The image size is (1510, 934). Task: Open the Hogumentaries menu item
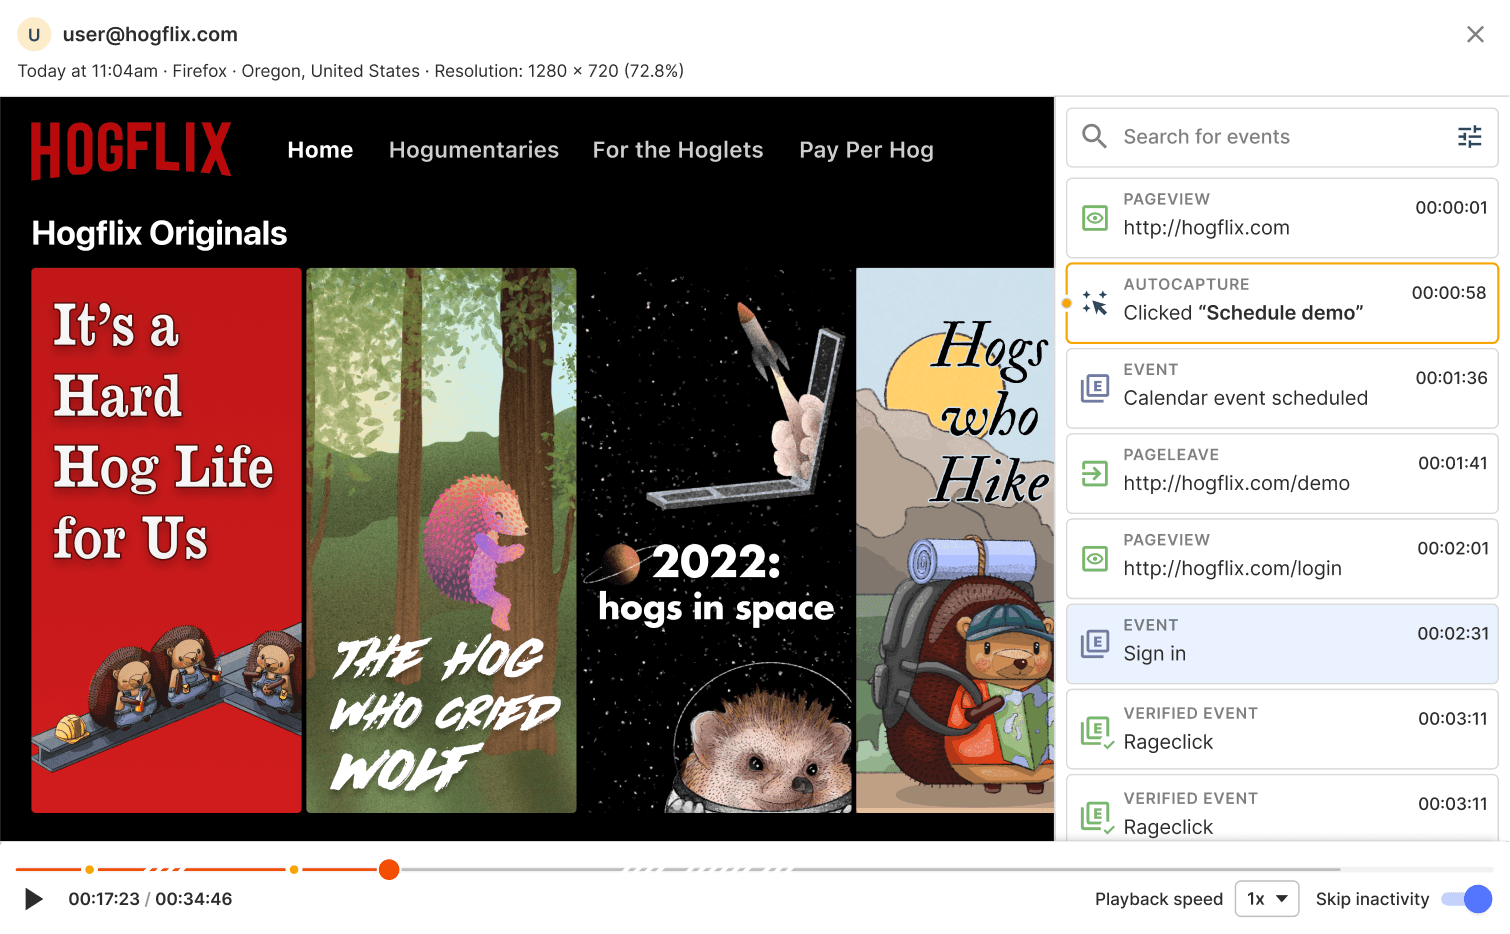coord(473,150)
